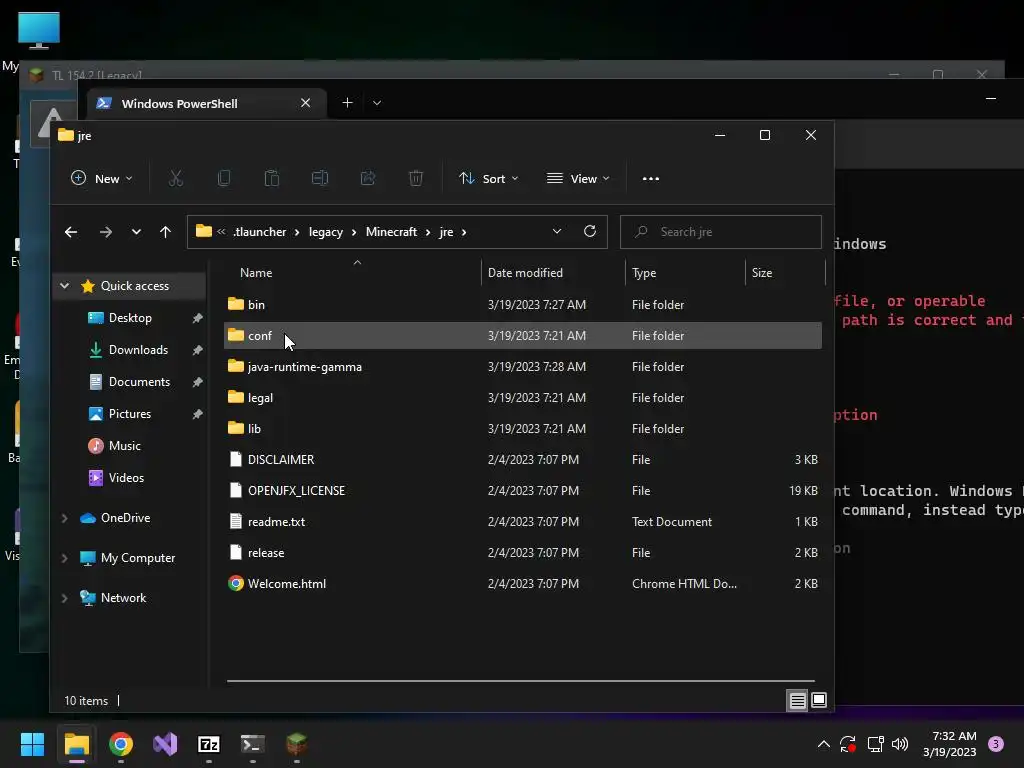Select Music in navigation pane
The width and height of the screenshot is (1024, 768).
(x=124, y=446)
